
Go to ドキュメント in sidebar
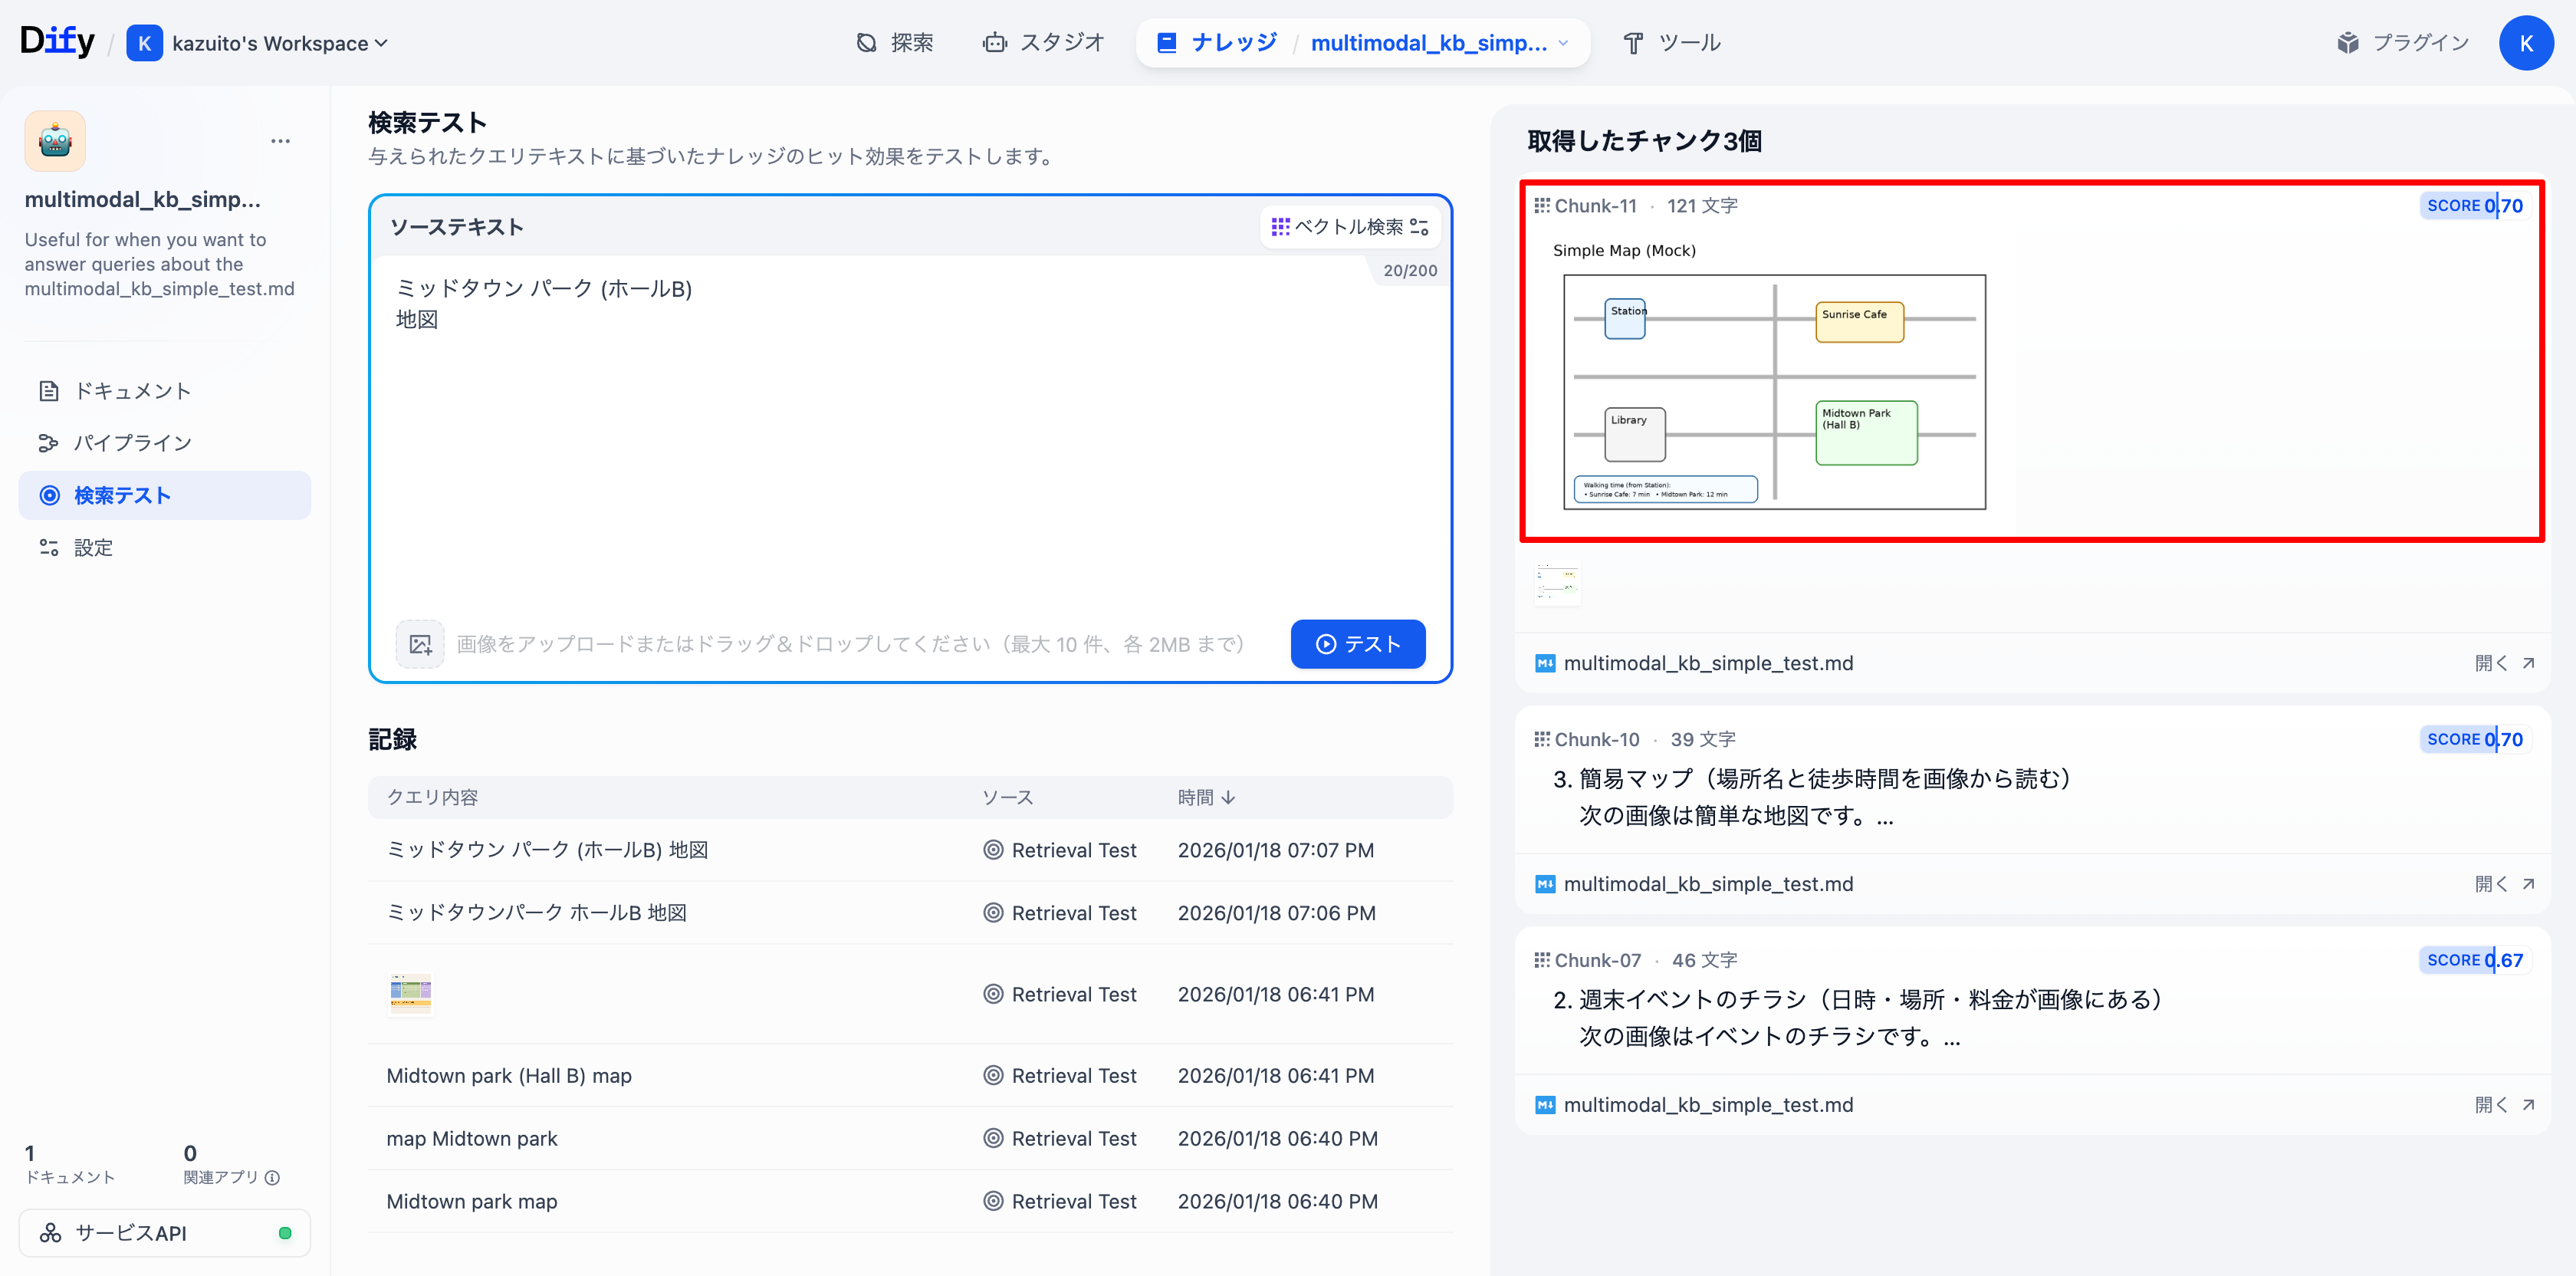pos(132,391)
